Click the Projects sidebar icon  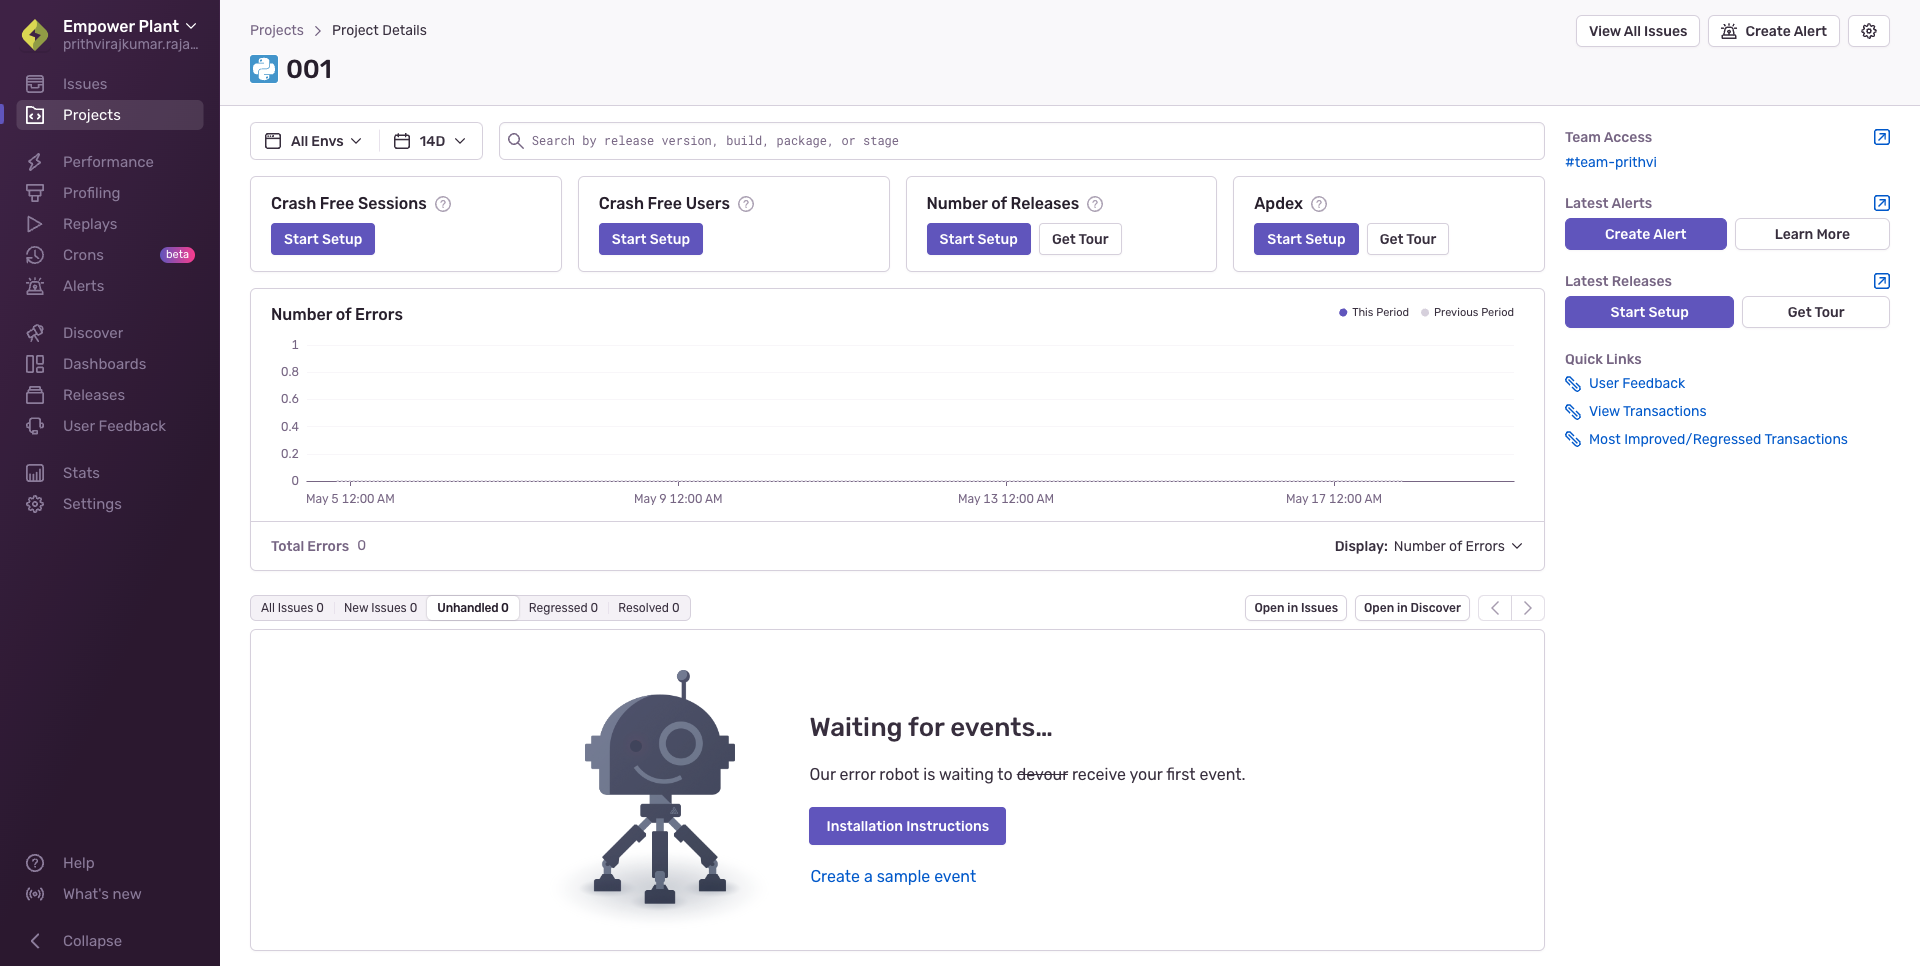35,115
